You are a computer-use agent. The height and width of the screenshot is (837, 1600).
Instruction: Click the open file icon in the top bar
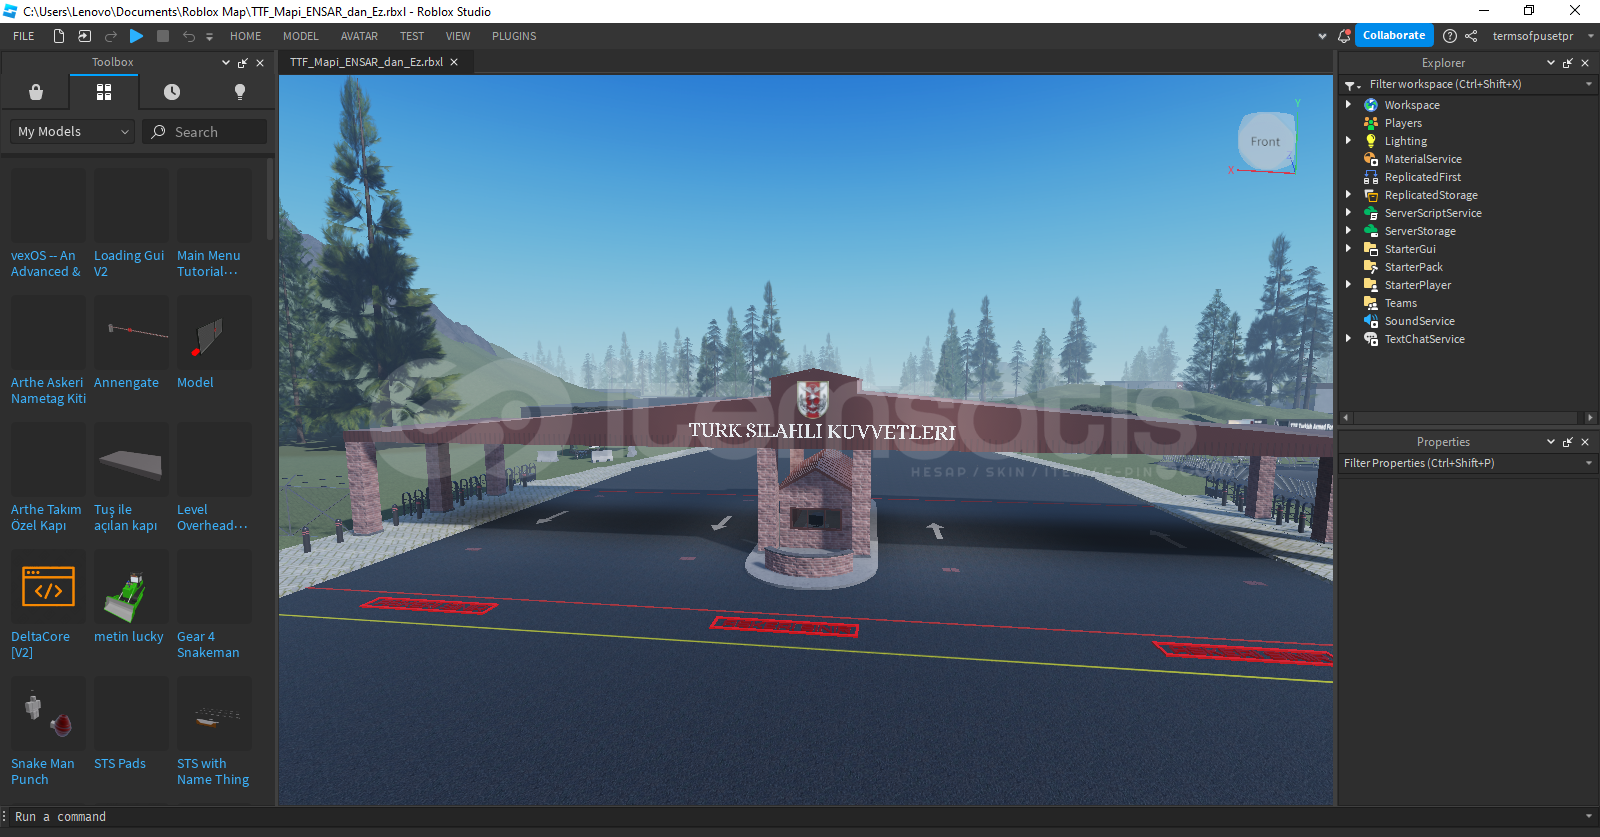pos(85,36)
